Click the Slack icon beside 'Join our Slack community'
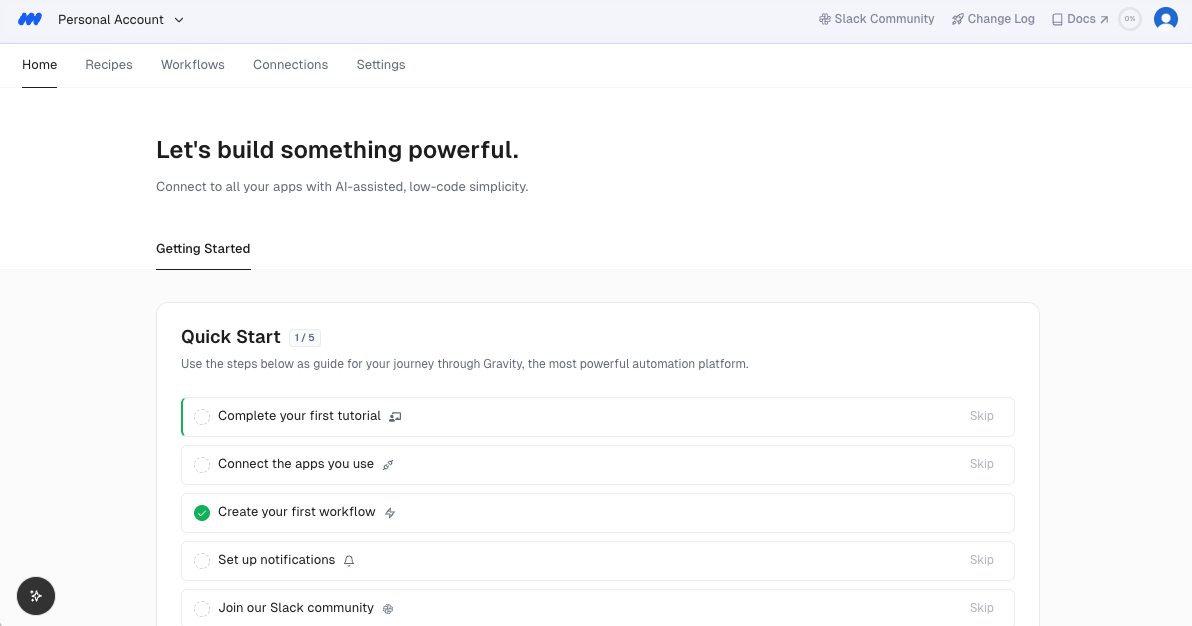This screenshot has width=1192, height=626. point(388,609)
